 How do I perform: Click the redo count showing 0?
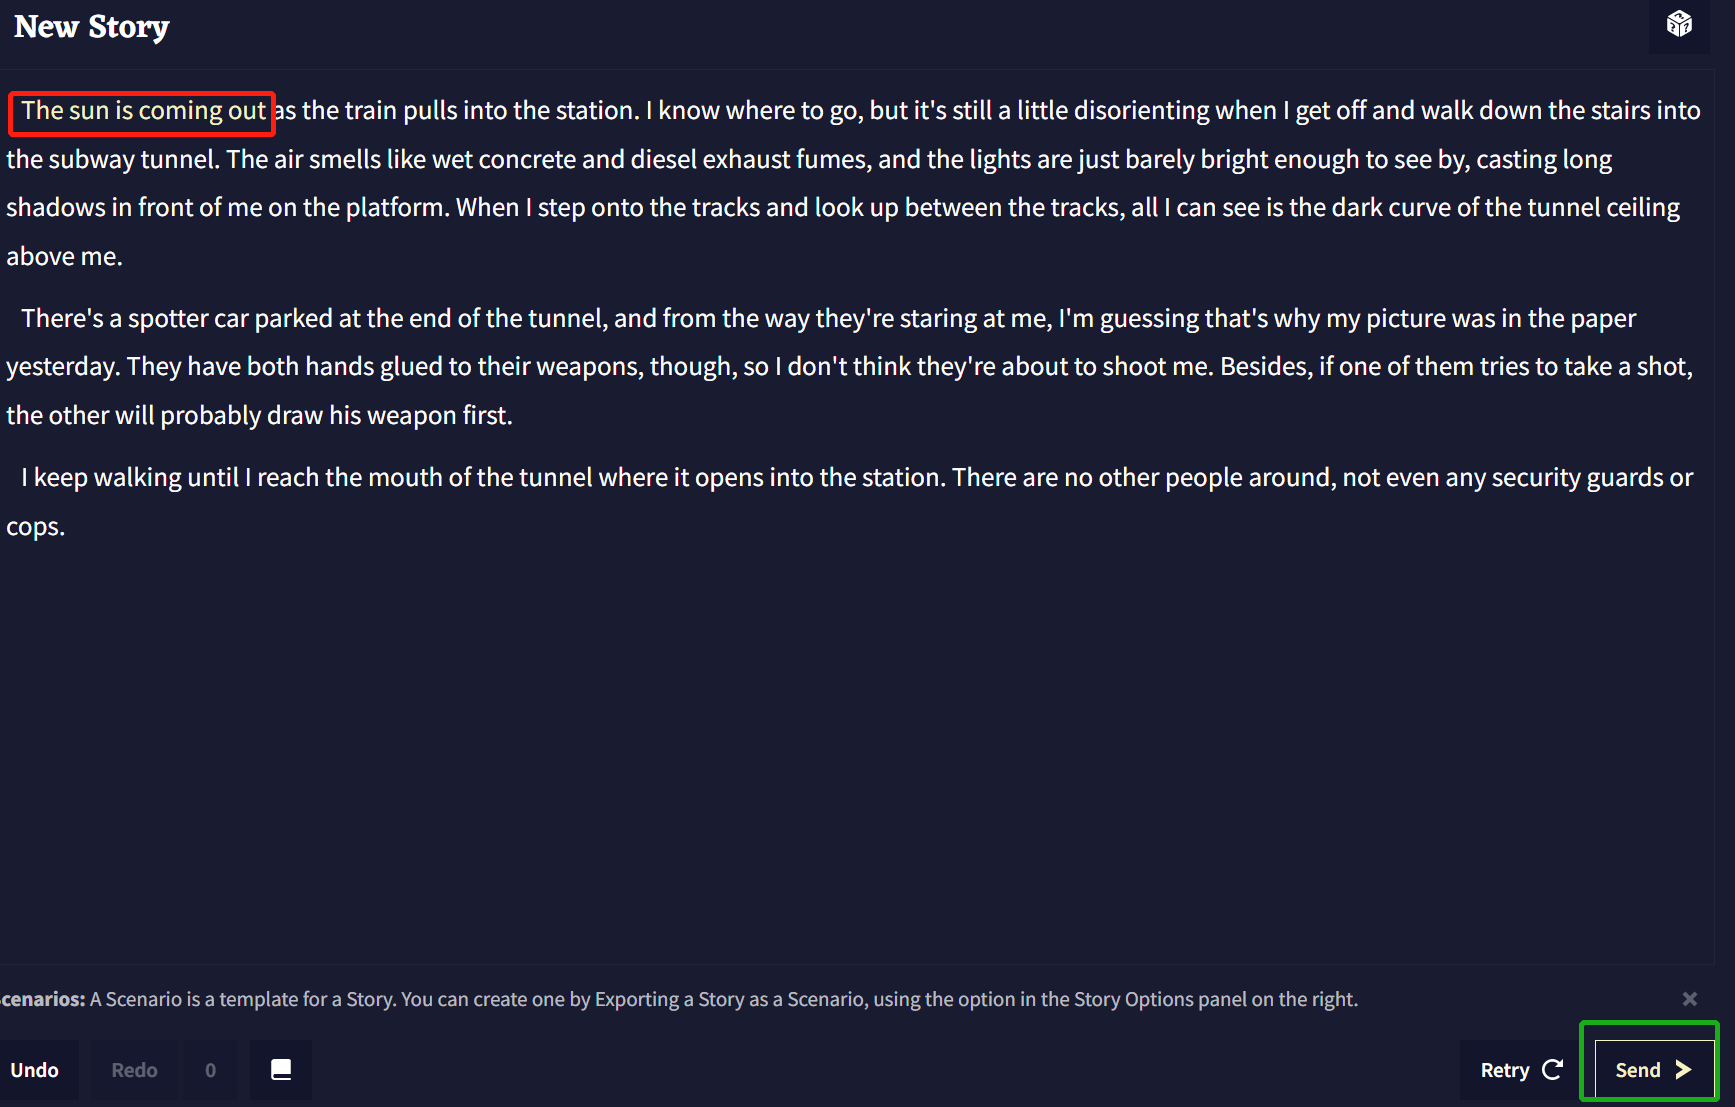click(210, 1070)
